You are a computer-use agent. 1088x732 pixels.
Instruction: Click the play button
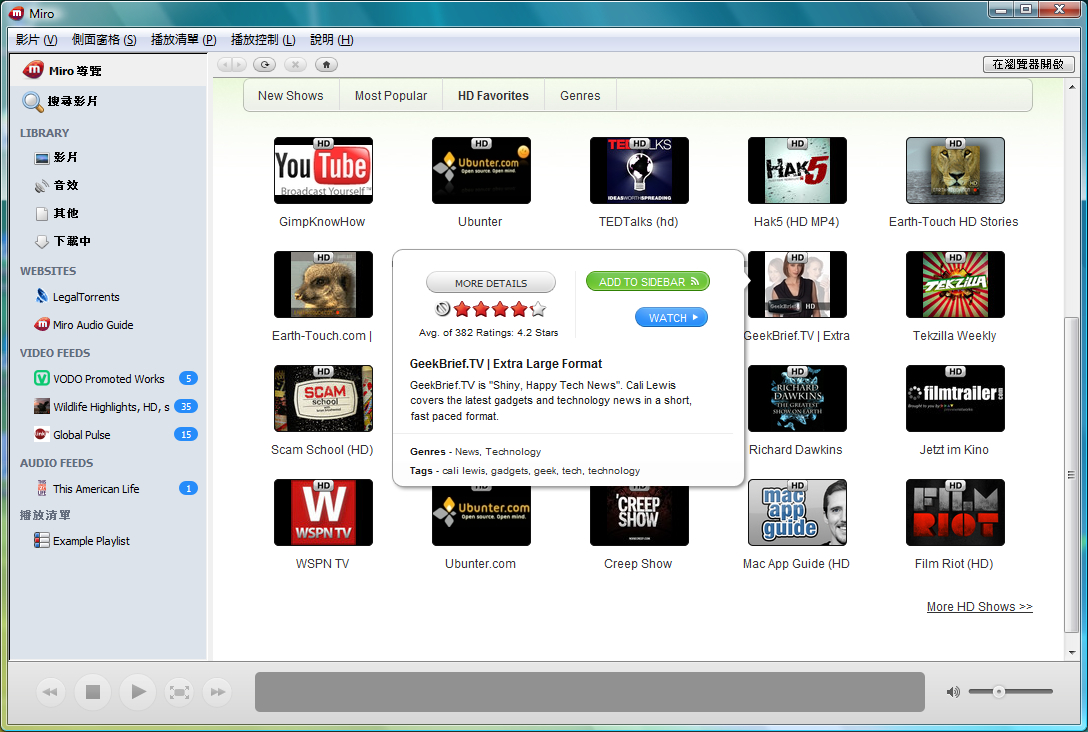point(137,692)
